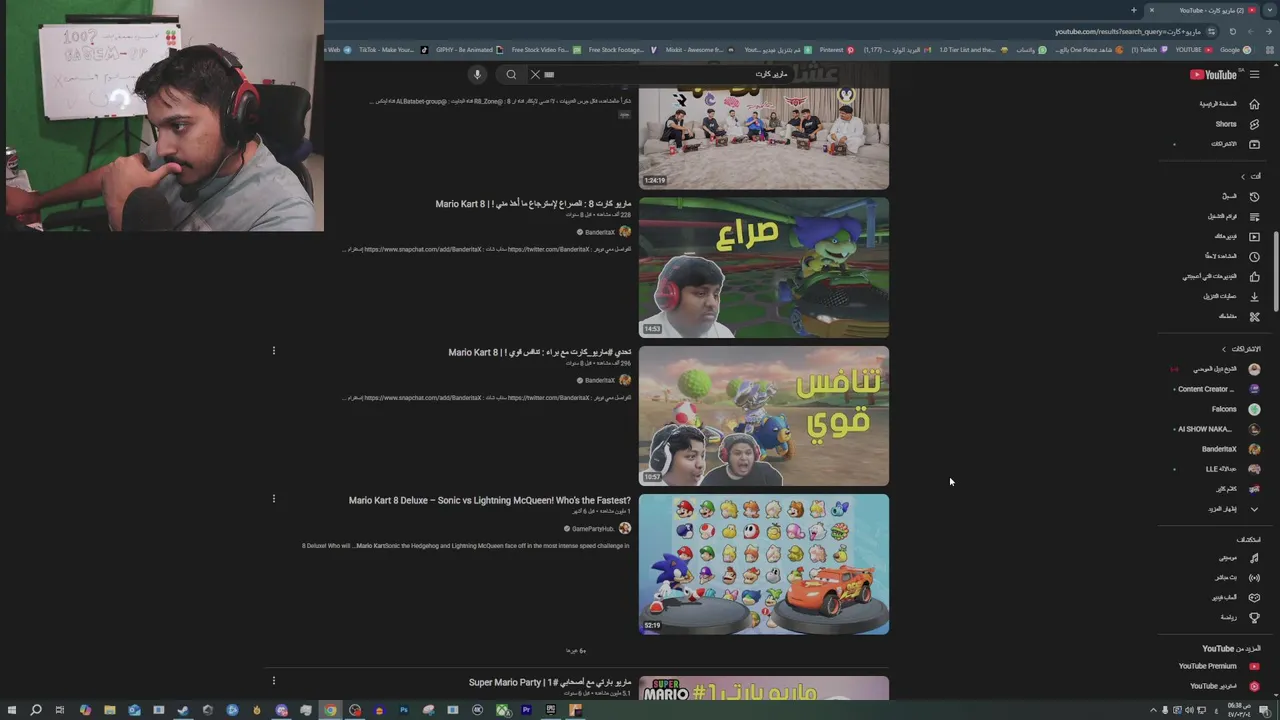Open Photoshop from the Windows taskbar

[x=404, y=710]
